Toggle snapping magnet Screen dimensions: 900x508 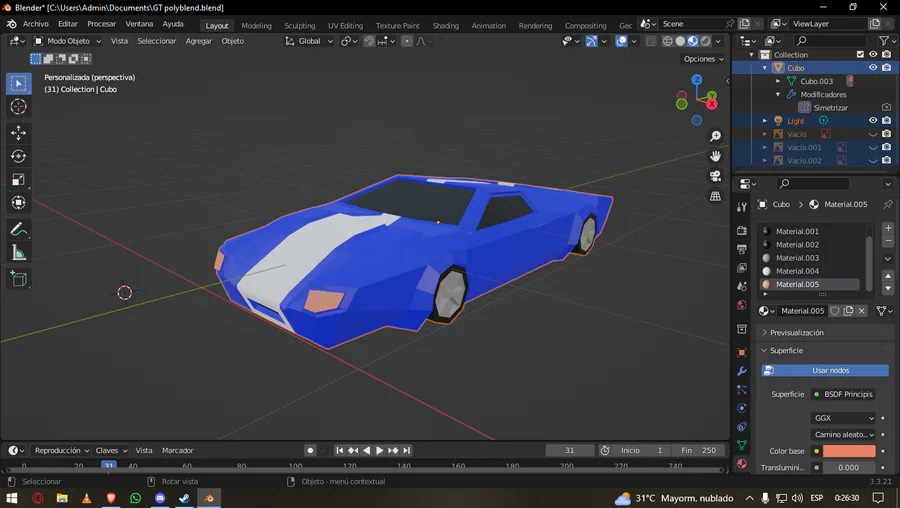pyautogui.click(x=369, y=41)
